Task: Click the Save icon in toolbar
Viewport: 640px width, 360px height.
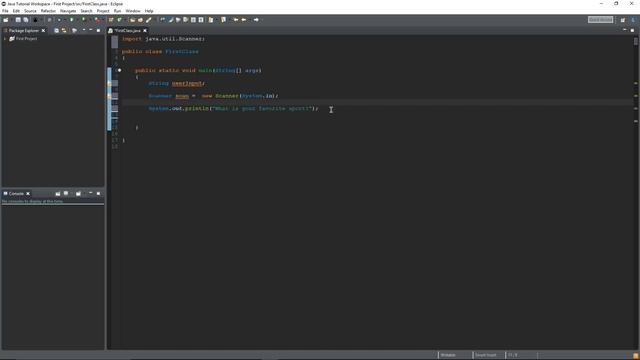Action: (x=18, y=20)
